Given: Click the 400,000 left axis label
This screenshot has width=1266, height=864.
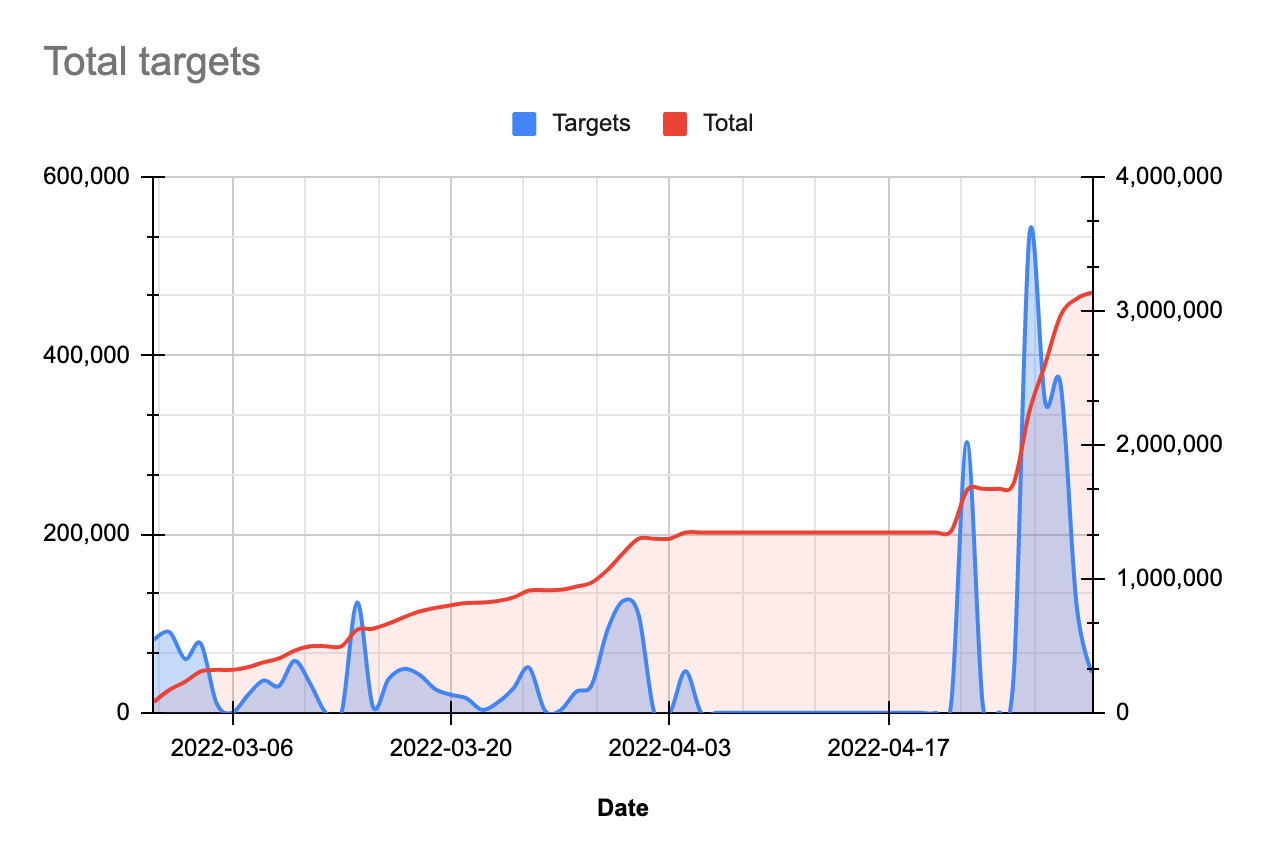Looking at the screenshot, I should tap(87, 355).
